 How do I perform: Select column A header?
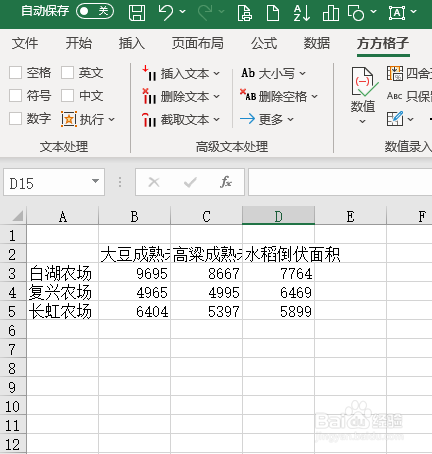click(x=63, y=216)
